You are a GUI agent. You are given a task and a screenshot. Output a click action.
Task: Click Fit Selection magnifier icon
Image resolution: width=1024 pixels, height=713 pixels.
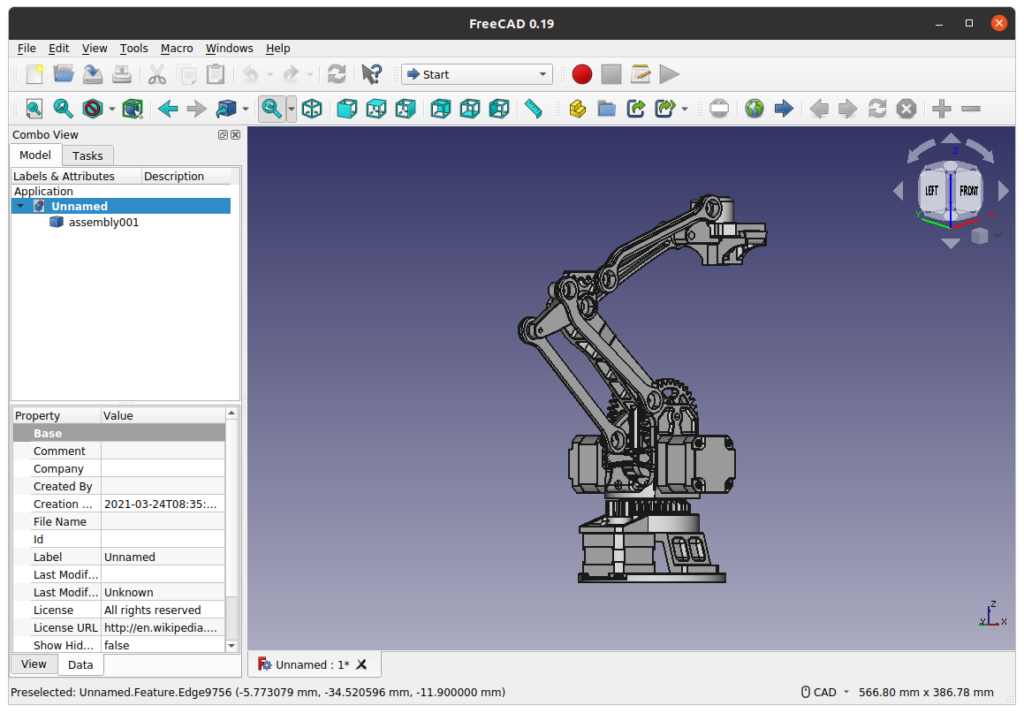pyautogui.click(x=63, y=108)
